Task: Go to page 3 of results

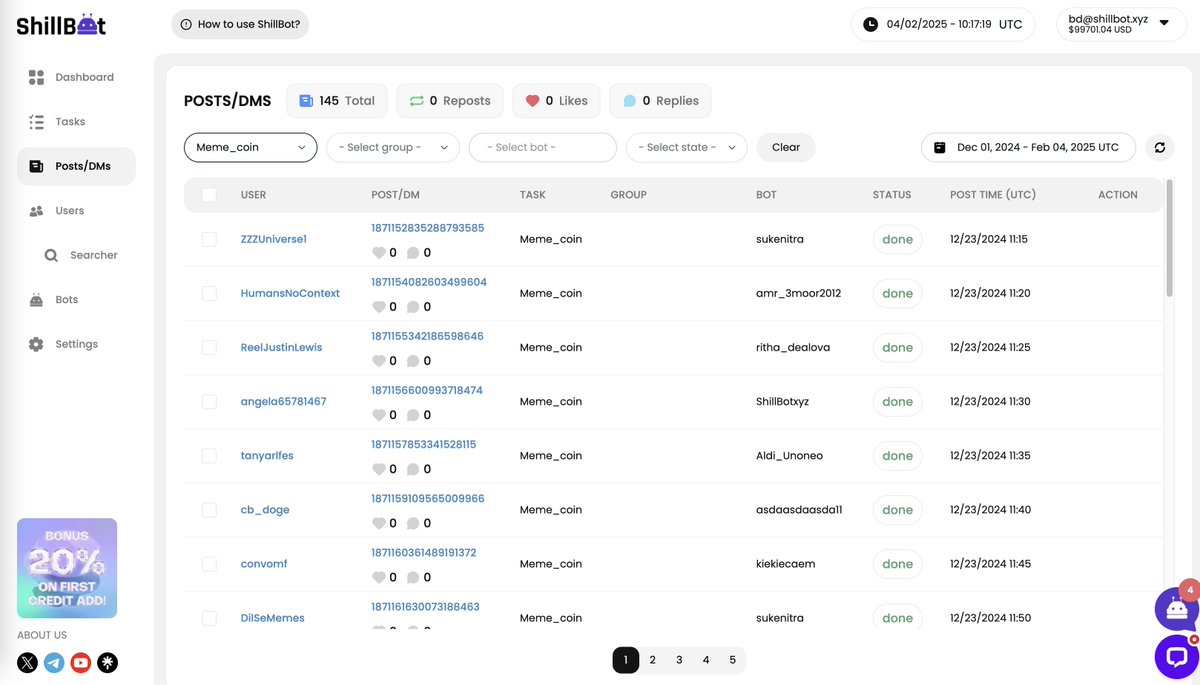Action: tap(679, 660)
